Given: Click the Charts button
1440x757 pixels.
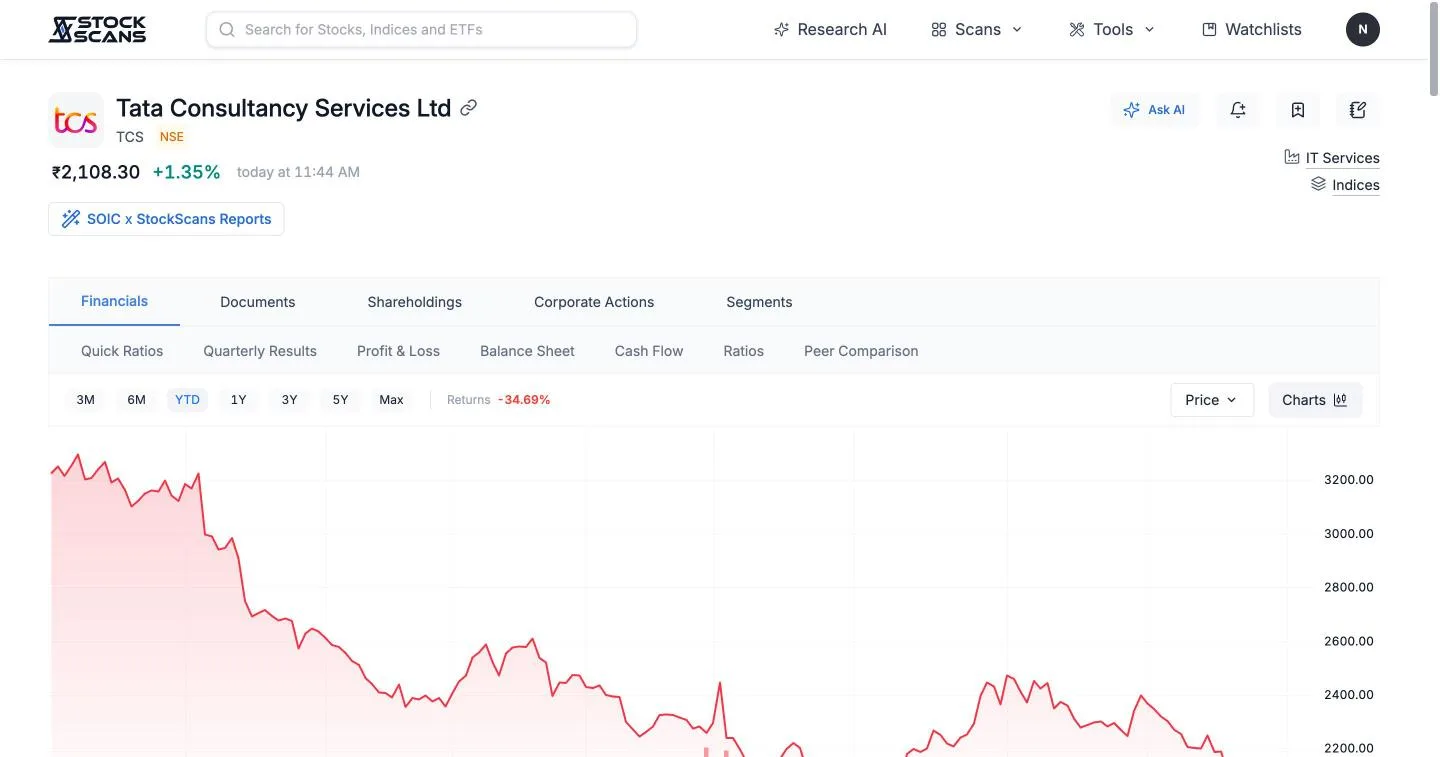Looking at the screenshot, I should [1315, 400].
